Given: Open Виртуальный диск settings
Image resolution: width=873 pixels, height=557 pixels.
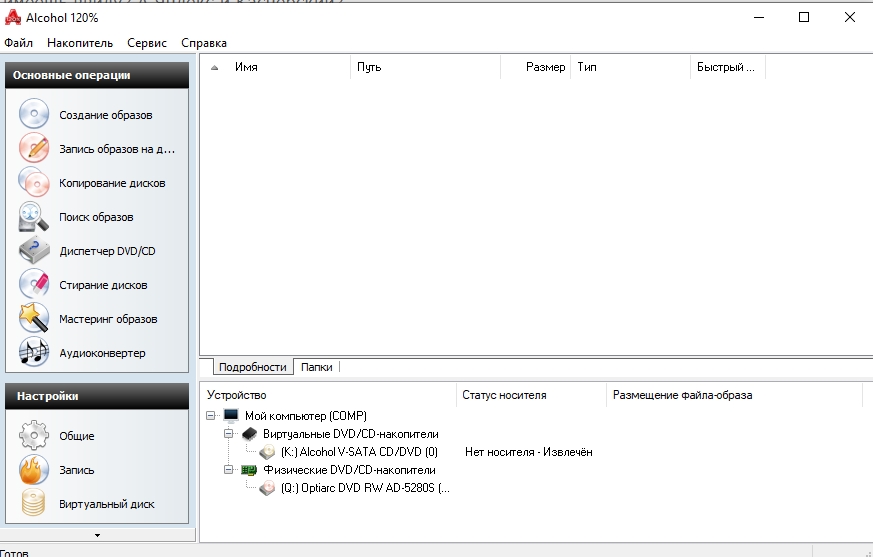Looking at the screenshot, I should pos(107,504).
